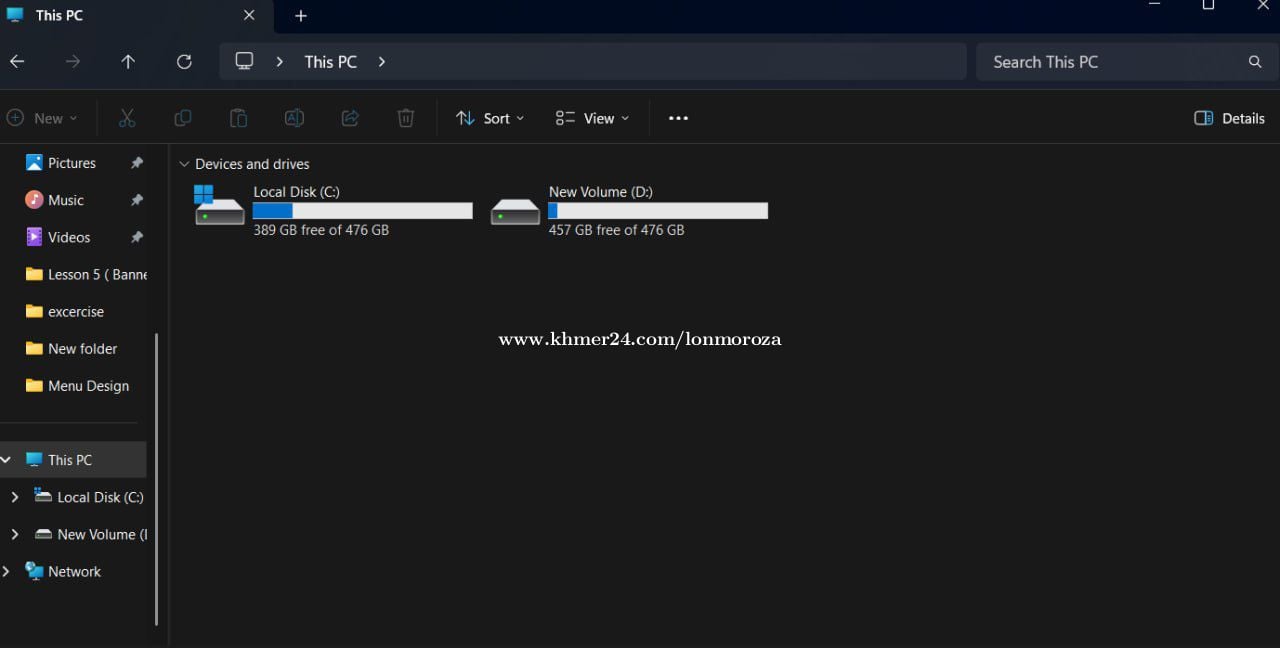Click the Search This PC field
Viewport: 1280px width, 648px height.
click(1110, 62)
